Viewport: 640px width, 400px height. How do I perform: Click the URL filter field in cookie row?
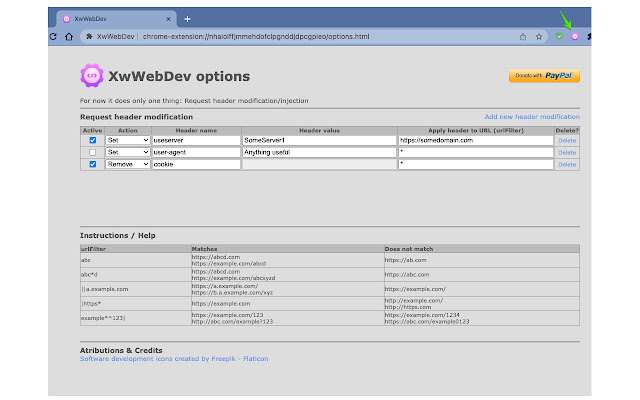(x=476, y=164)
